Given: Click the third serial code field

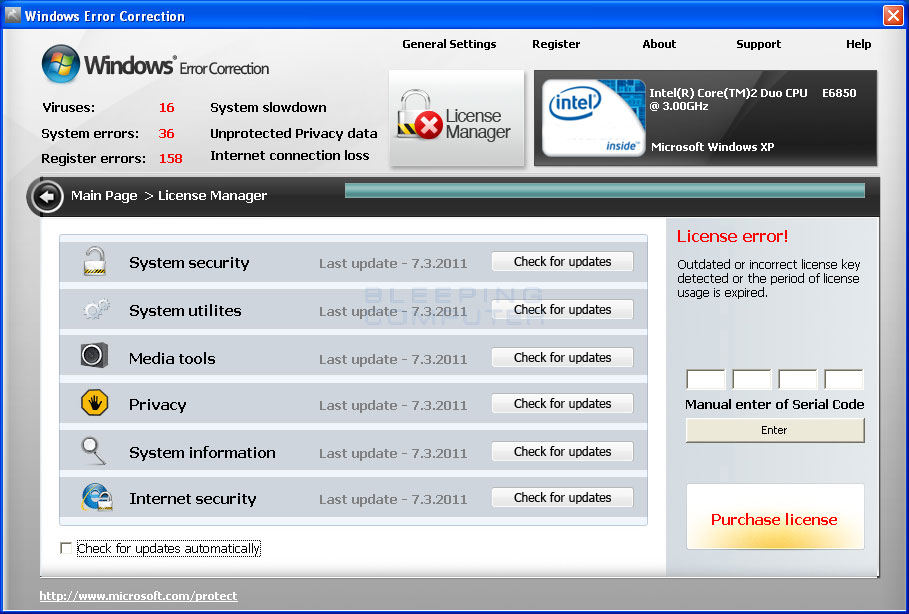Looking at the screenshot, I should tap(798, 379).
